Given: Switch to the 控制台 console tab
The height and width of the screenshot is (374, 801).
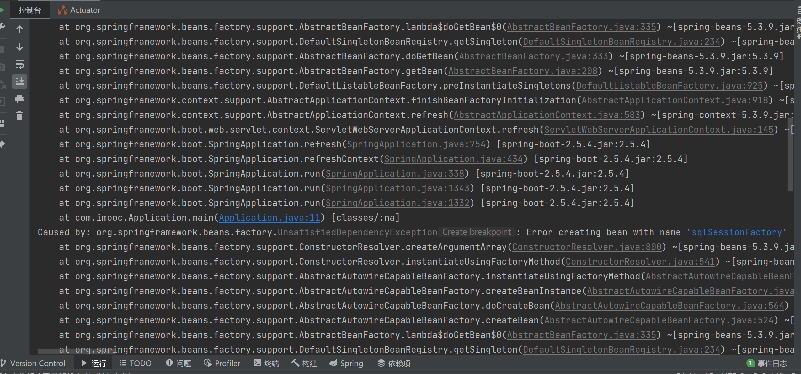Looking at the screenshot, I should tap(29, 10).
